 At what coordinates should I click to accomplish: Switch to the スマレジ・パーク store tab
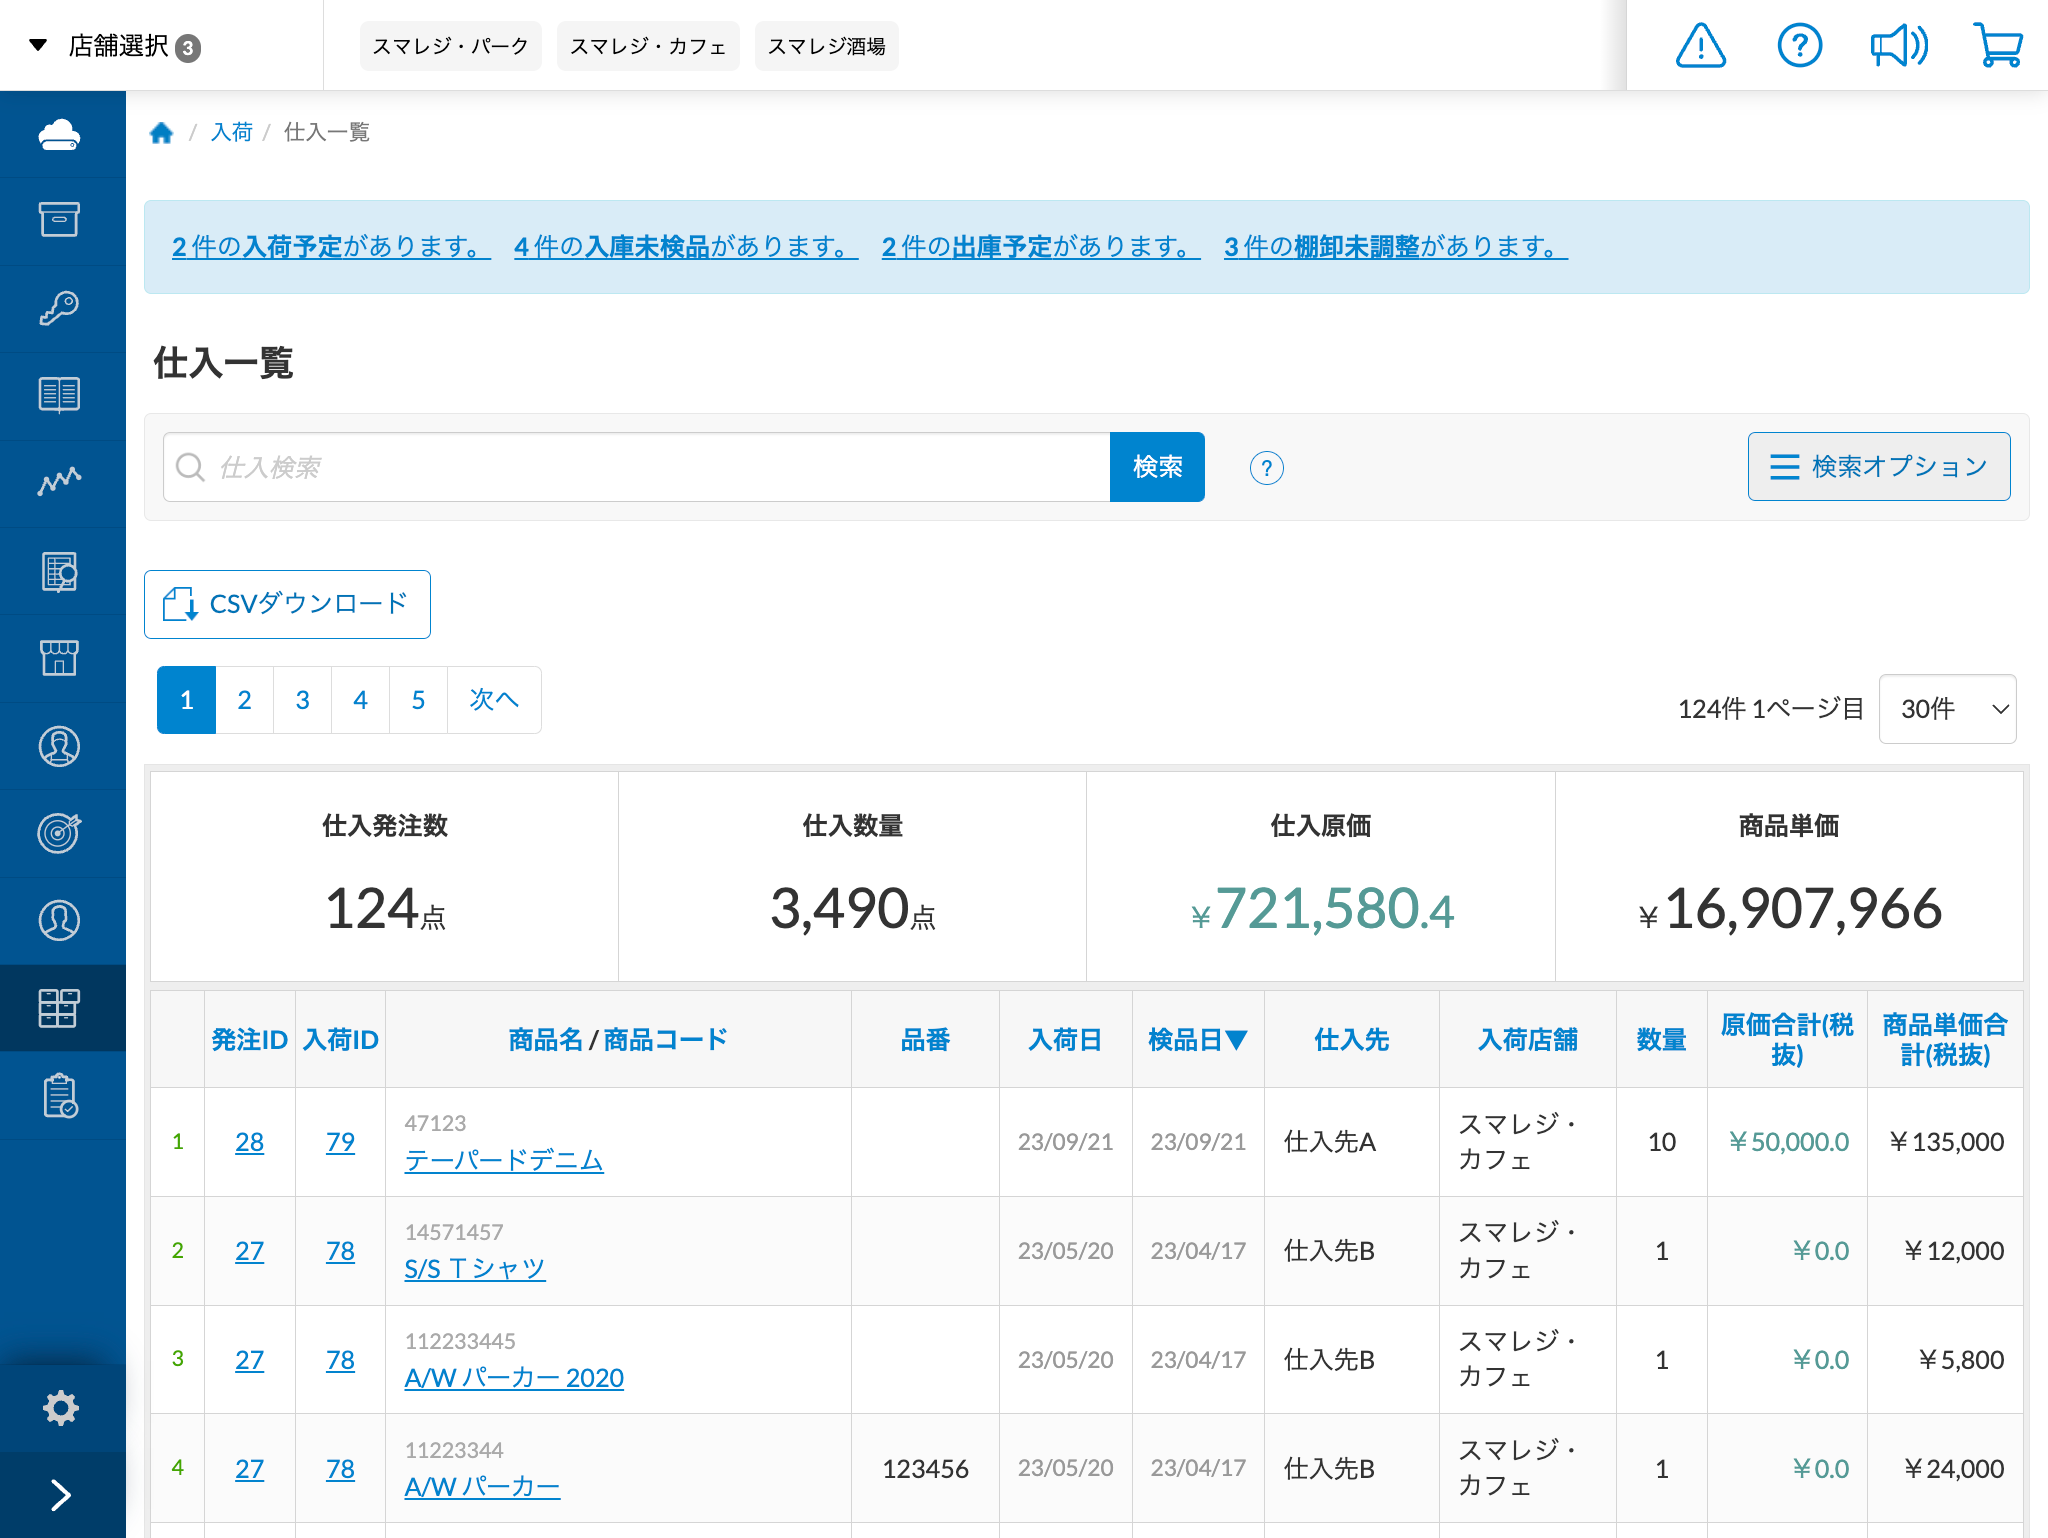(450, 45)
